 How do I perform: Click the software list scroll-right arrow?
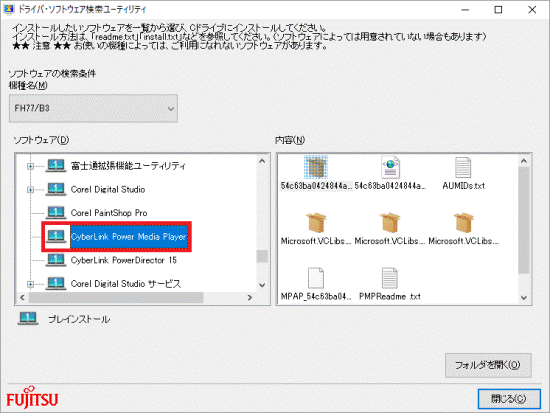point(250,298)
